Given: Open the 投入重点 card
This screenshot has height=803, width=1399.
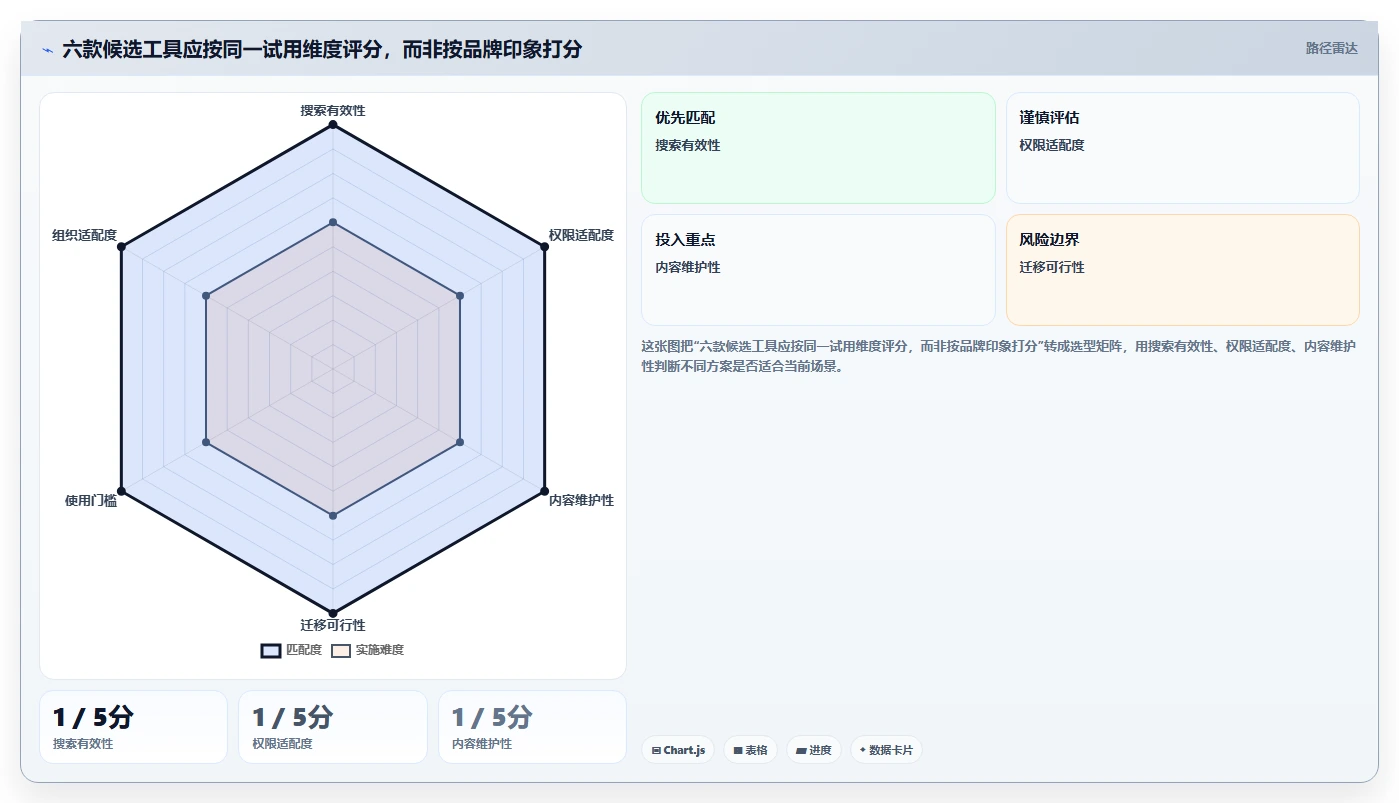Looking at the screenshot, I should tap(818, 270).
